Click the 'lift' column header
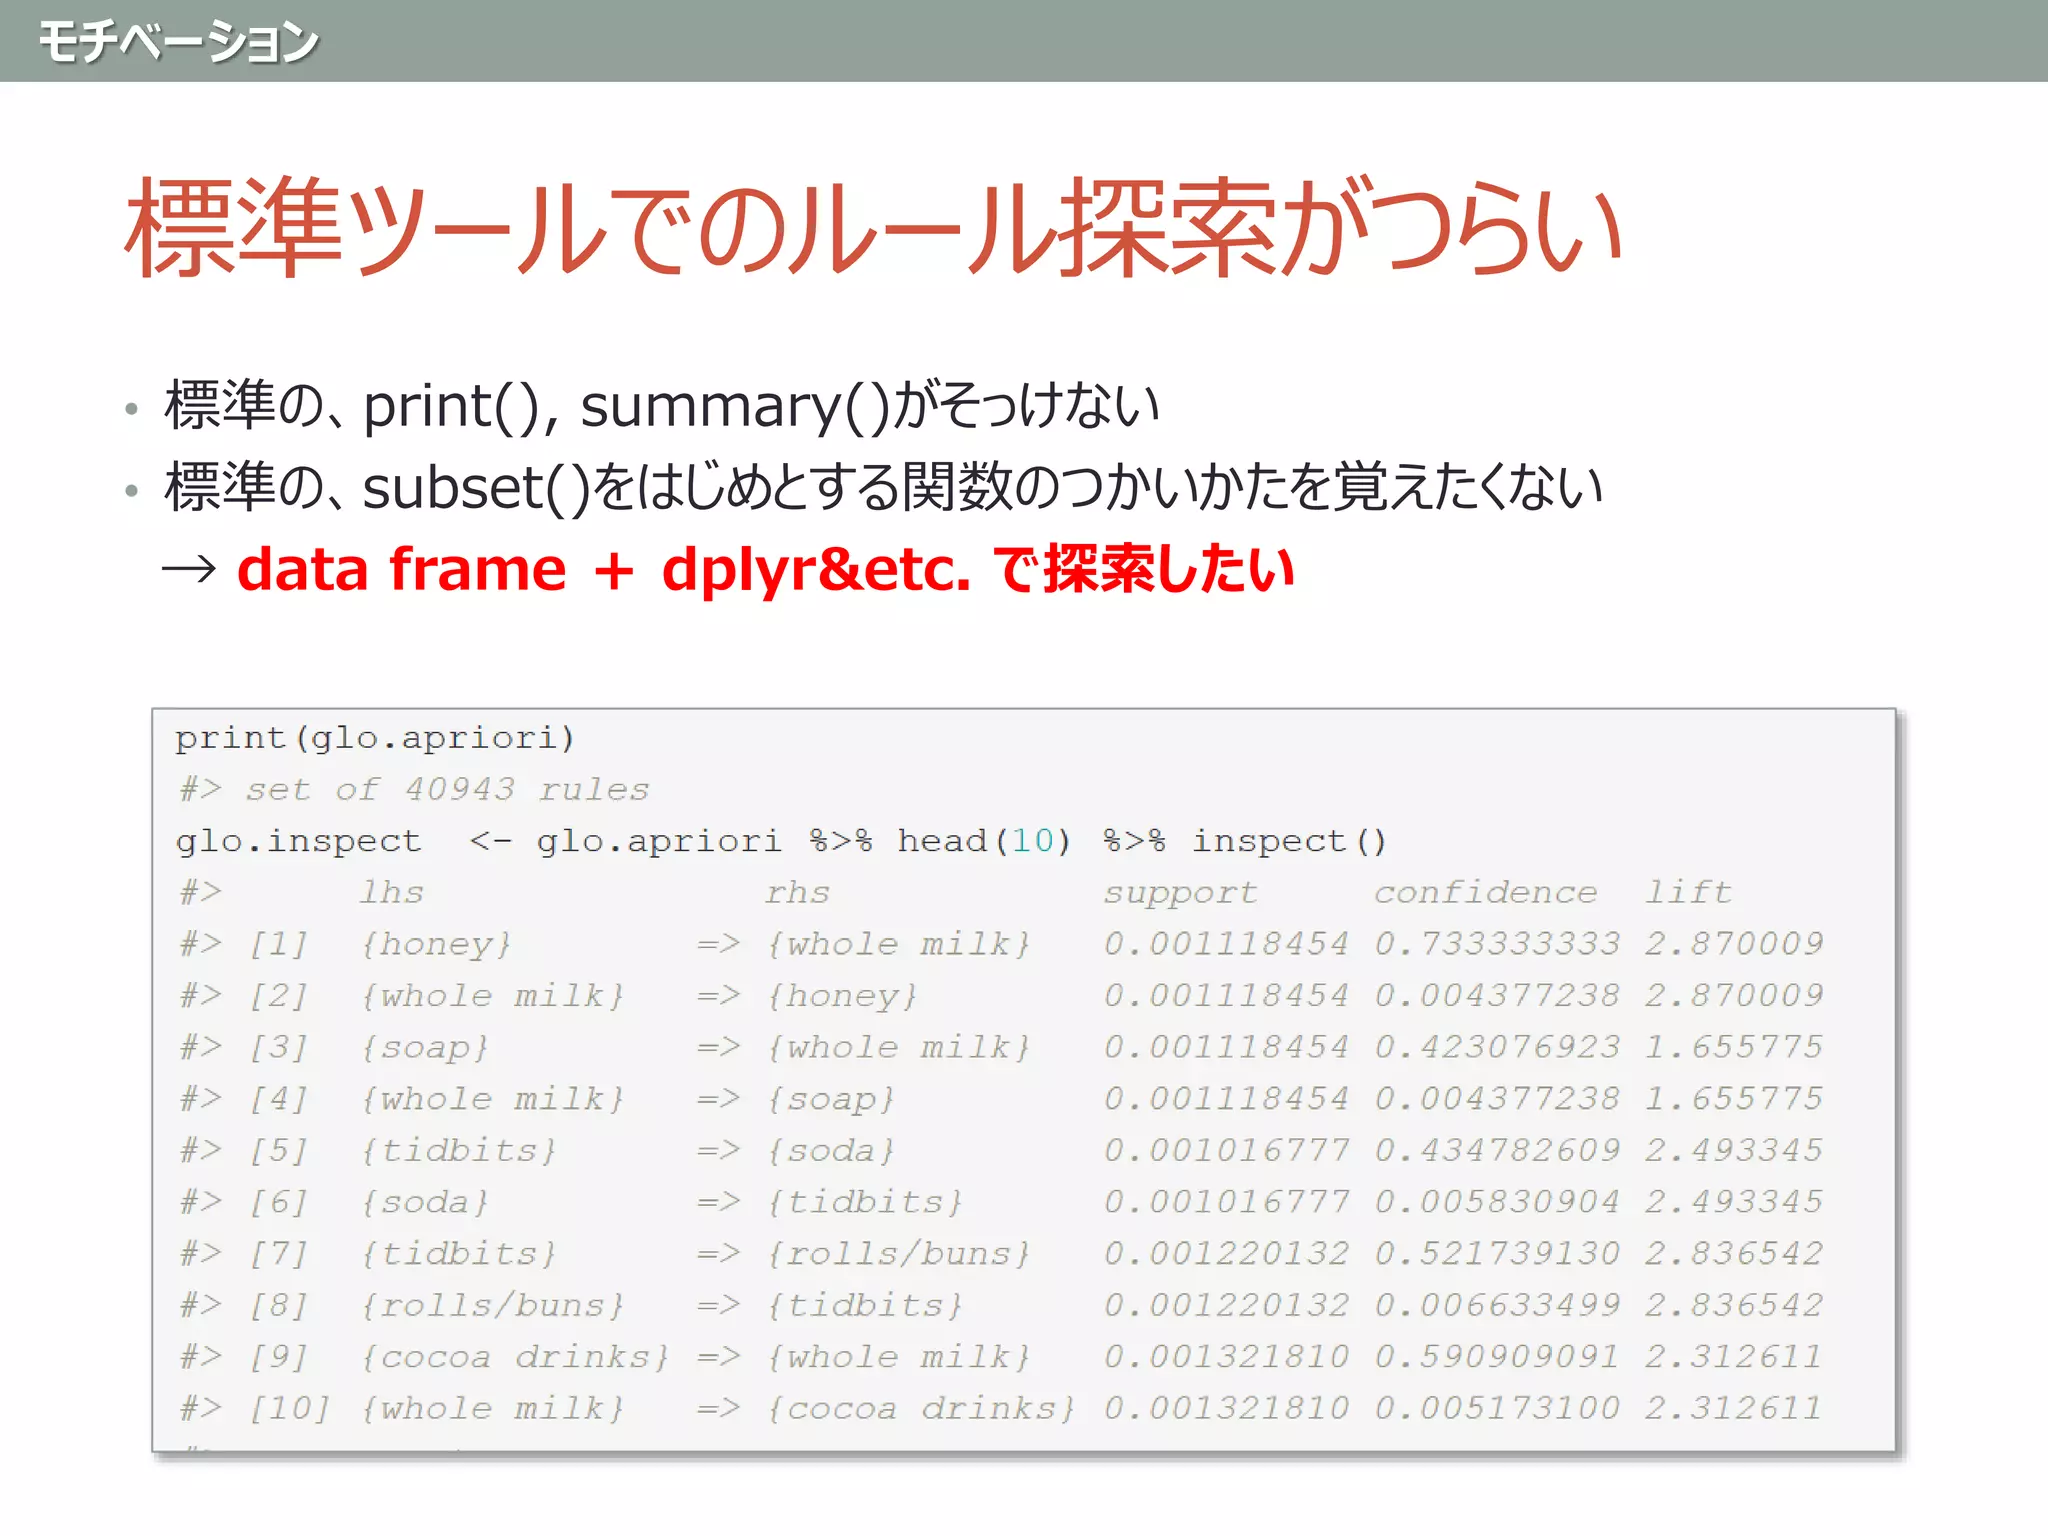This screenshot has height=1536, width=2048. click(x=1689, y=891)
